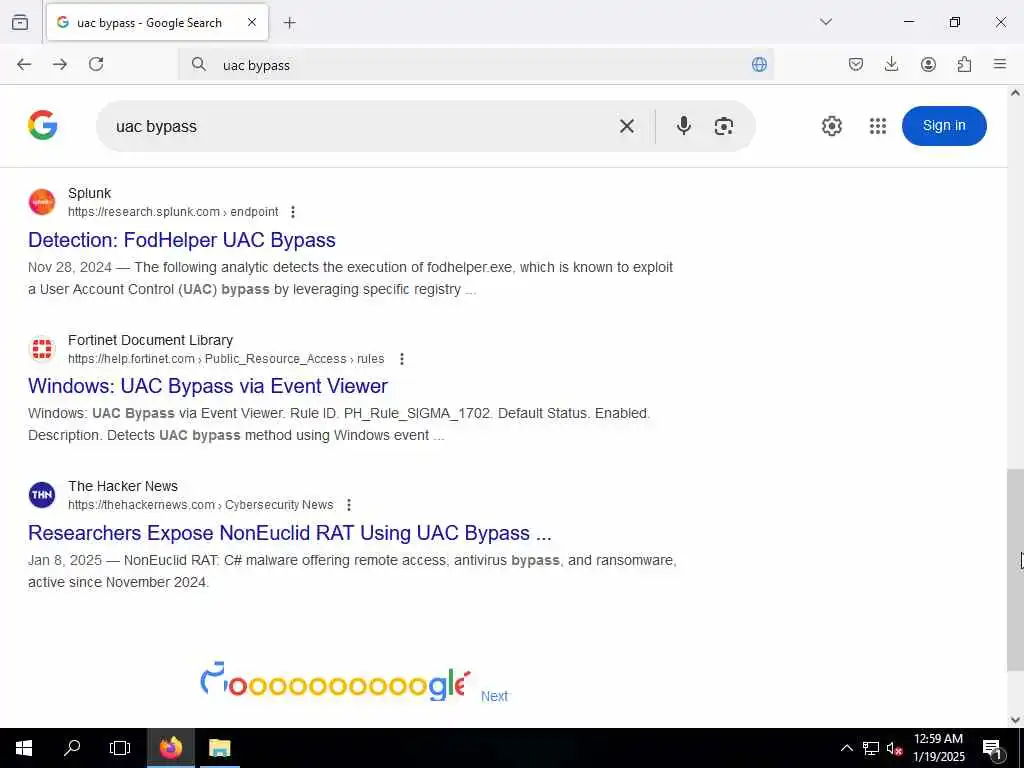The height and width of the screenshot is (768, 1024).
Task: Clear the search query with X
Action: [626, 126]
